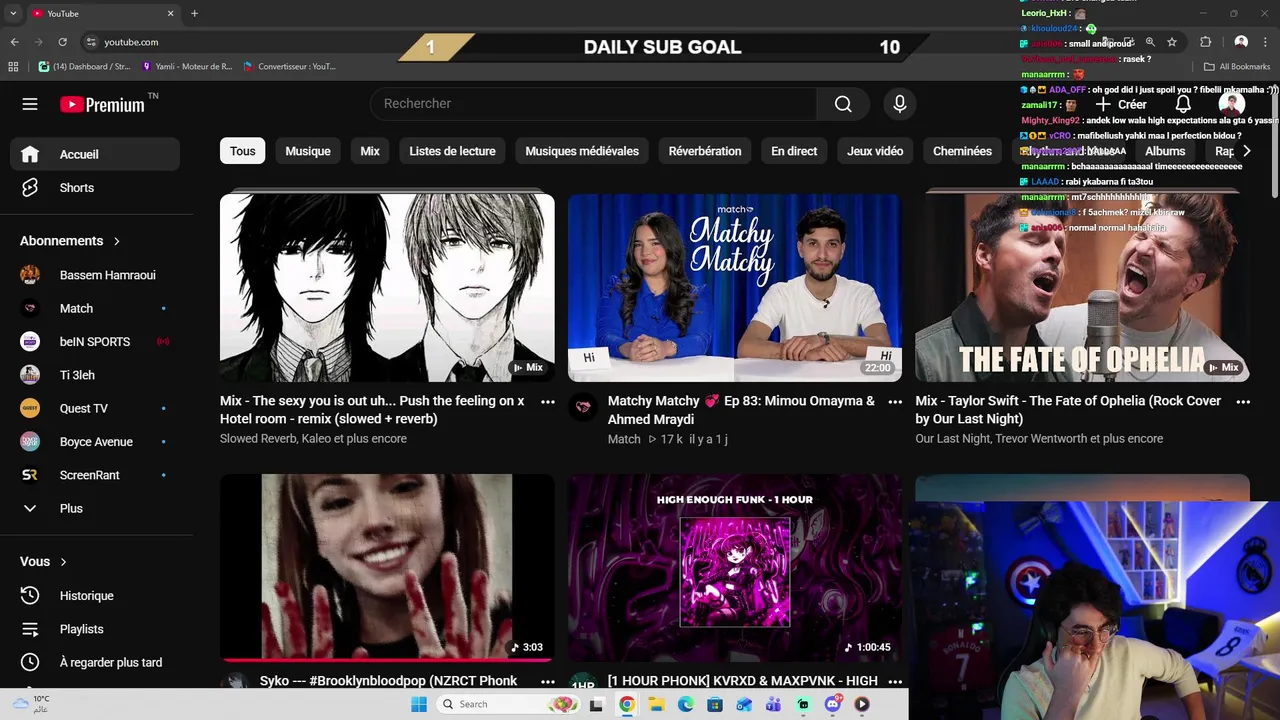Open the YouTube hamburger guide menu
The height and width of the screenshot is (720, 1280).
point(30,104)
